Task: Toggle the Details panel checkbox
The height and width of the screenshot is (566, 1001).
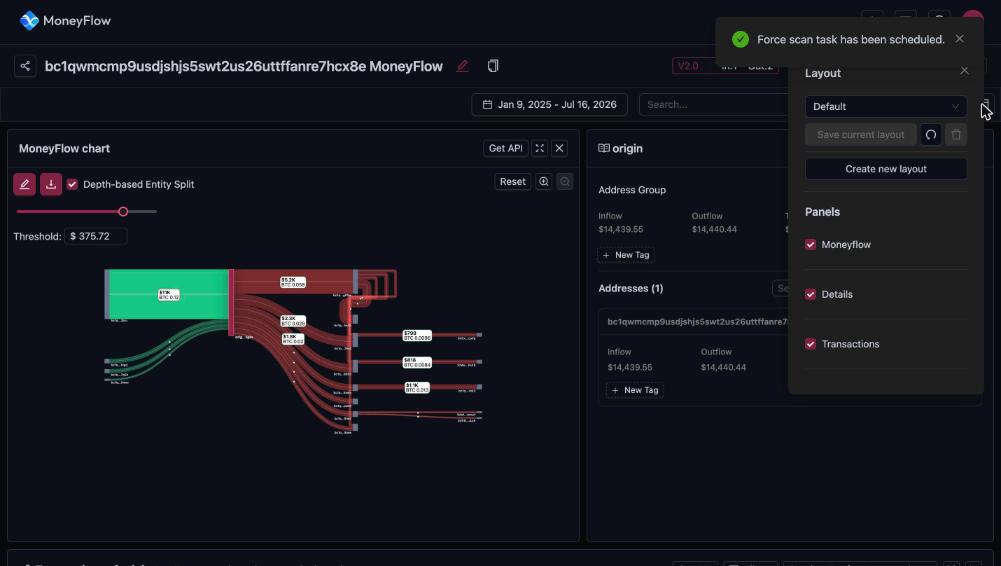Action: (810, 294)
